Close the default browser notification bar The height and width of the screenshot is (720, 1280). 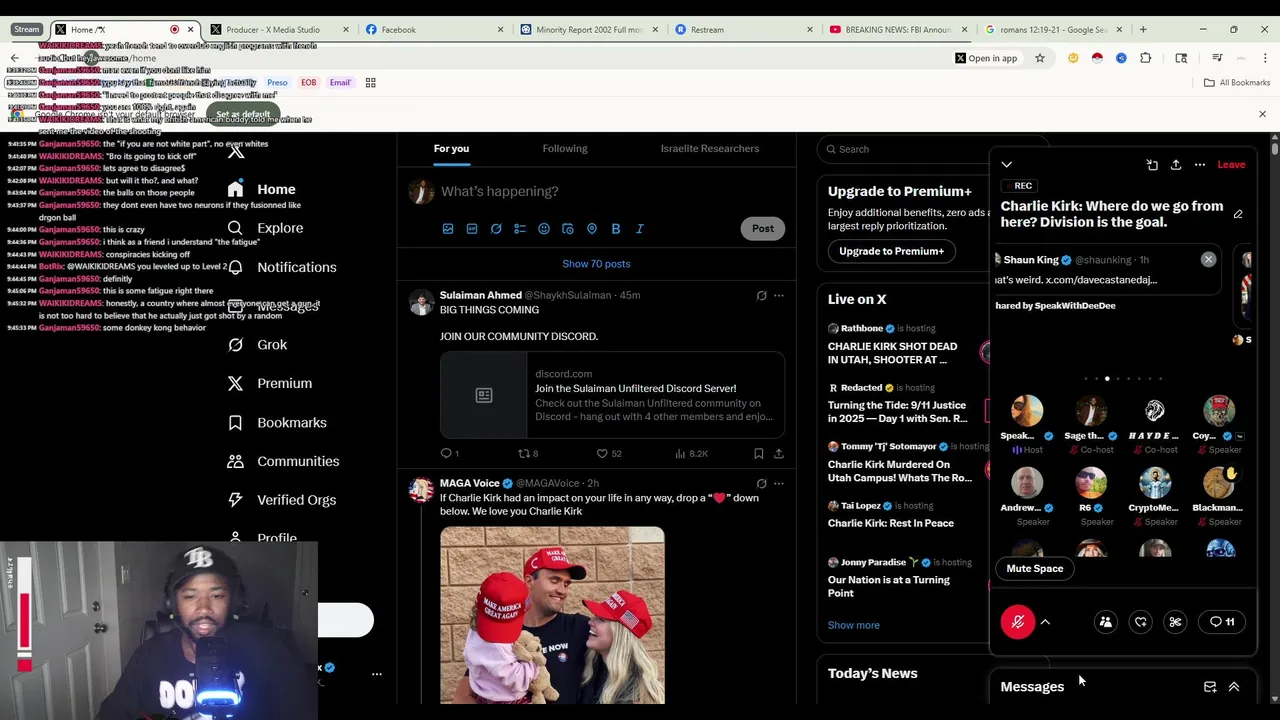(x=1262, y=115)
